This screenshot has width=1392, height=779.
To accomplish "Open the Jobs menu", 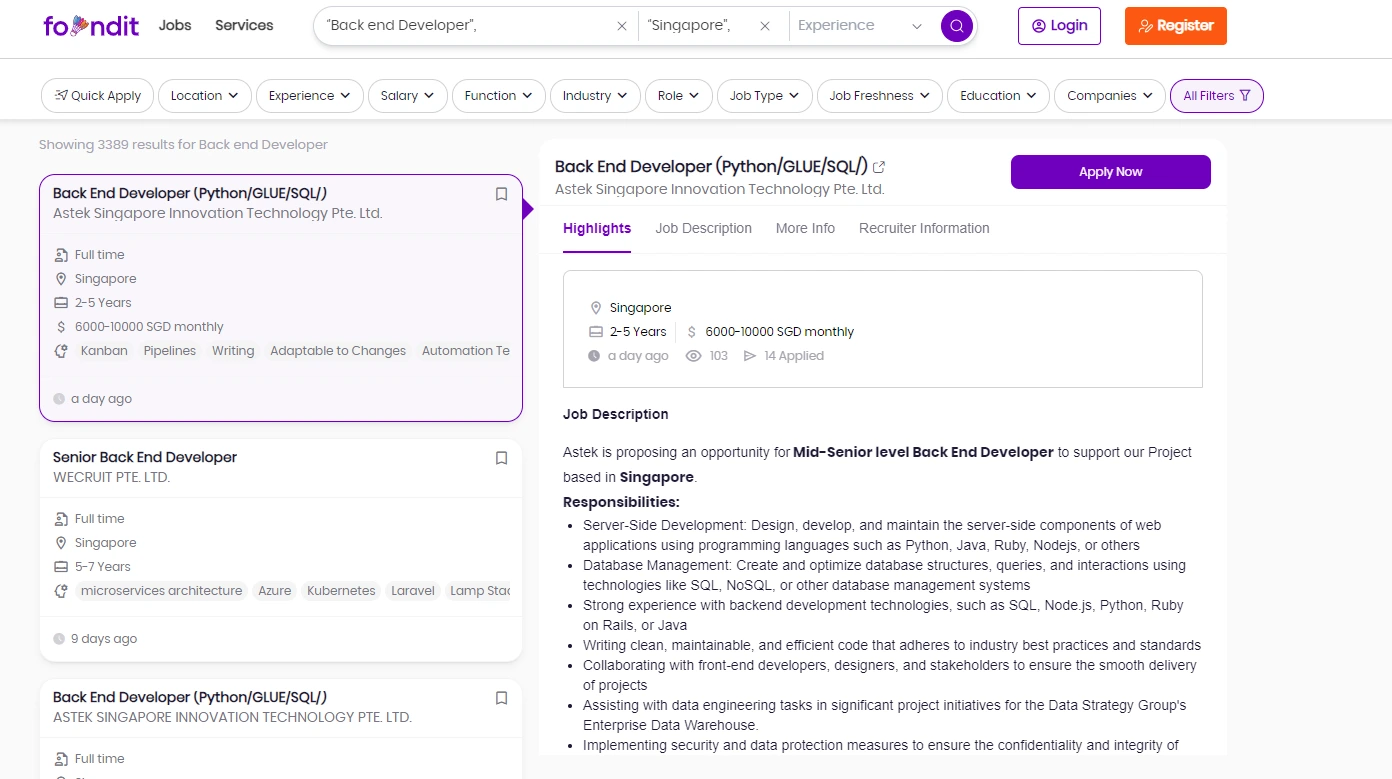I will 175,25.
